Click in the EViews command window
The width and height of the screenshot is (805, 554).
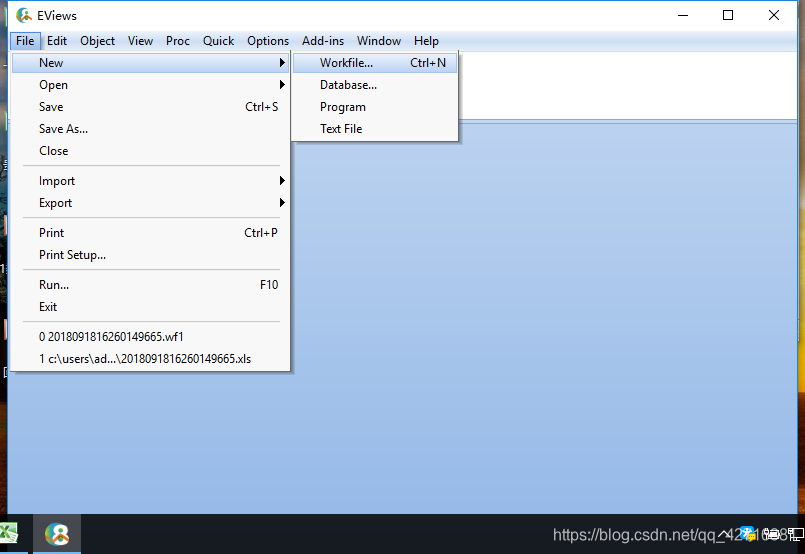tap(627, 85)
